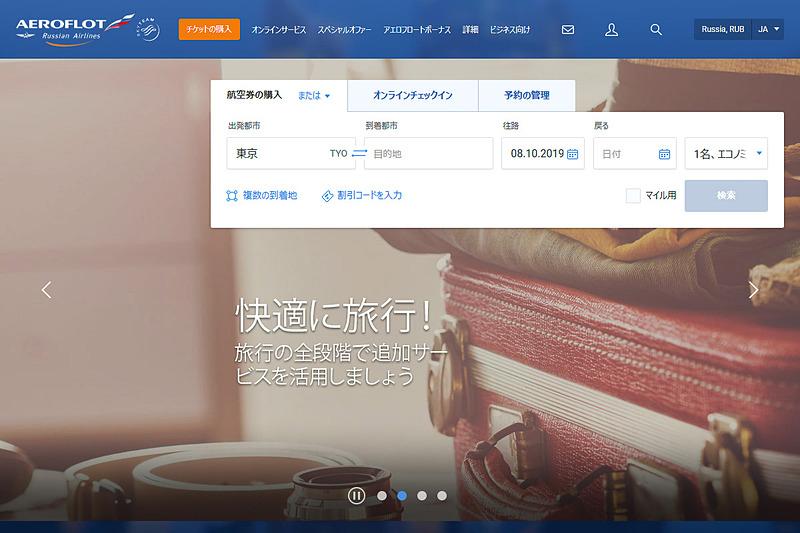Switch to the オンラインチェックイン tab
800x533 pixels.
click(x=413, y=95)
